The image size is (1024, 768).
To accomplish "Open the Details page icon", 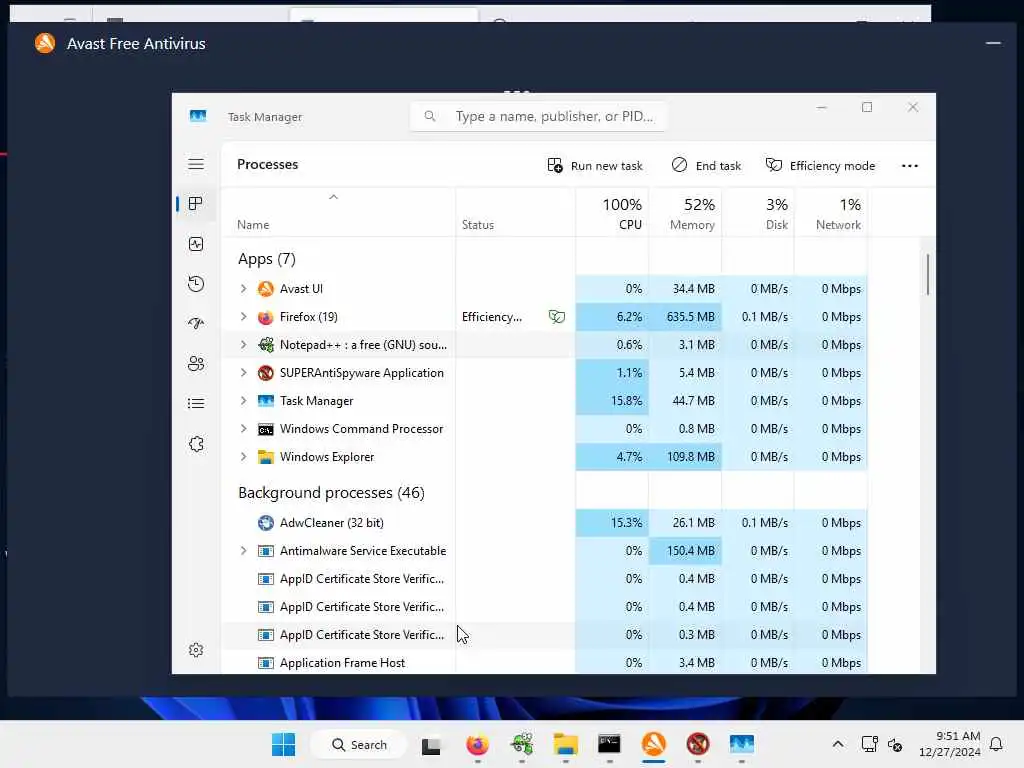I will 196,404.
